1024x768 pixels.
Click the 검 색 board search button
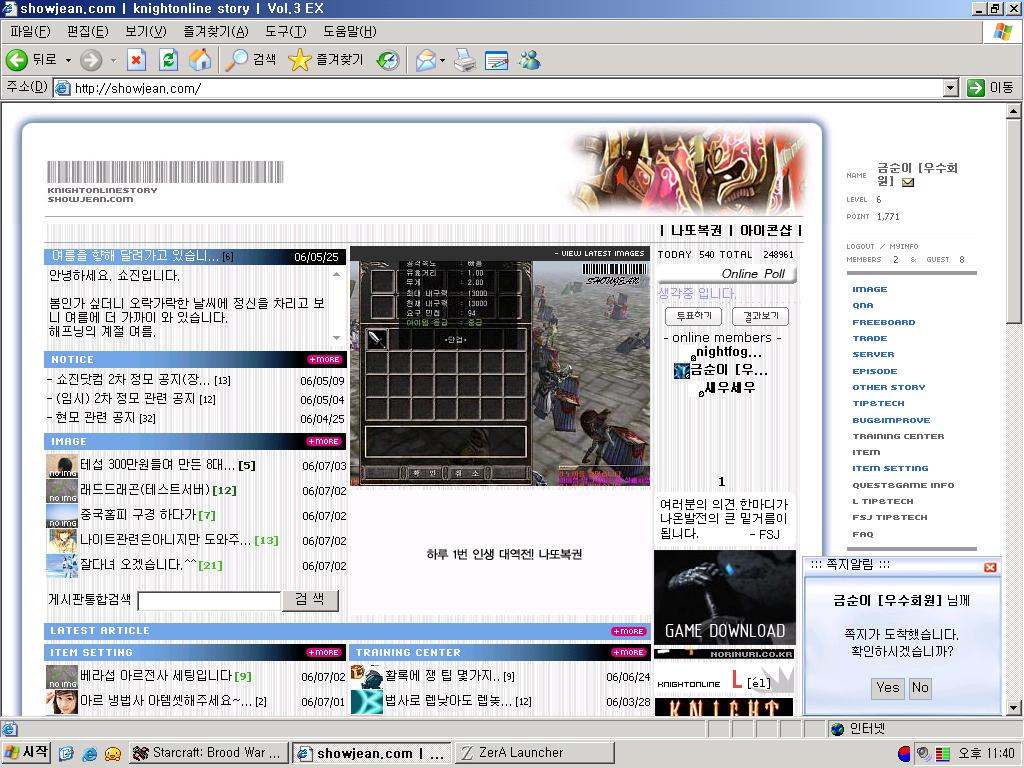(x=310, y=600)
